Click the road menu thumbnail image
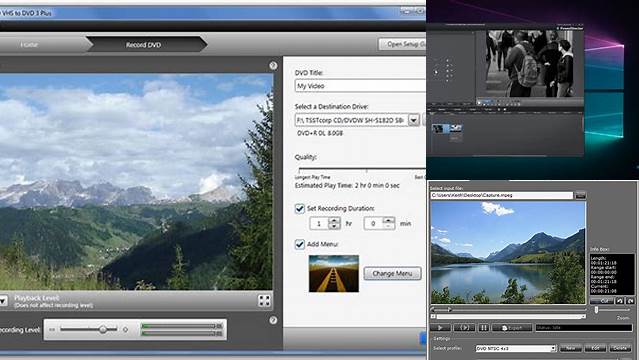 coord(334,274)
